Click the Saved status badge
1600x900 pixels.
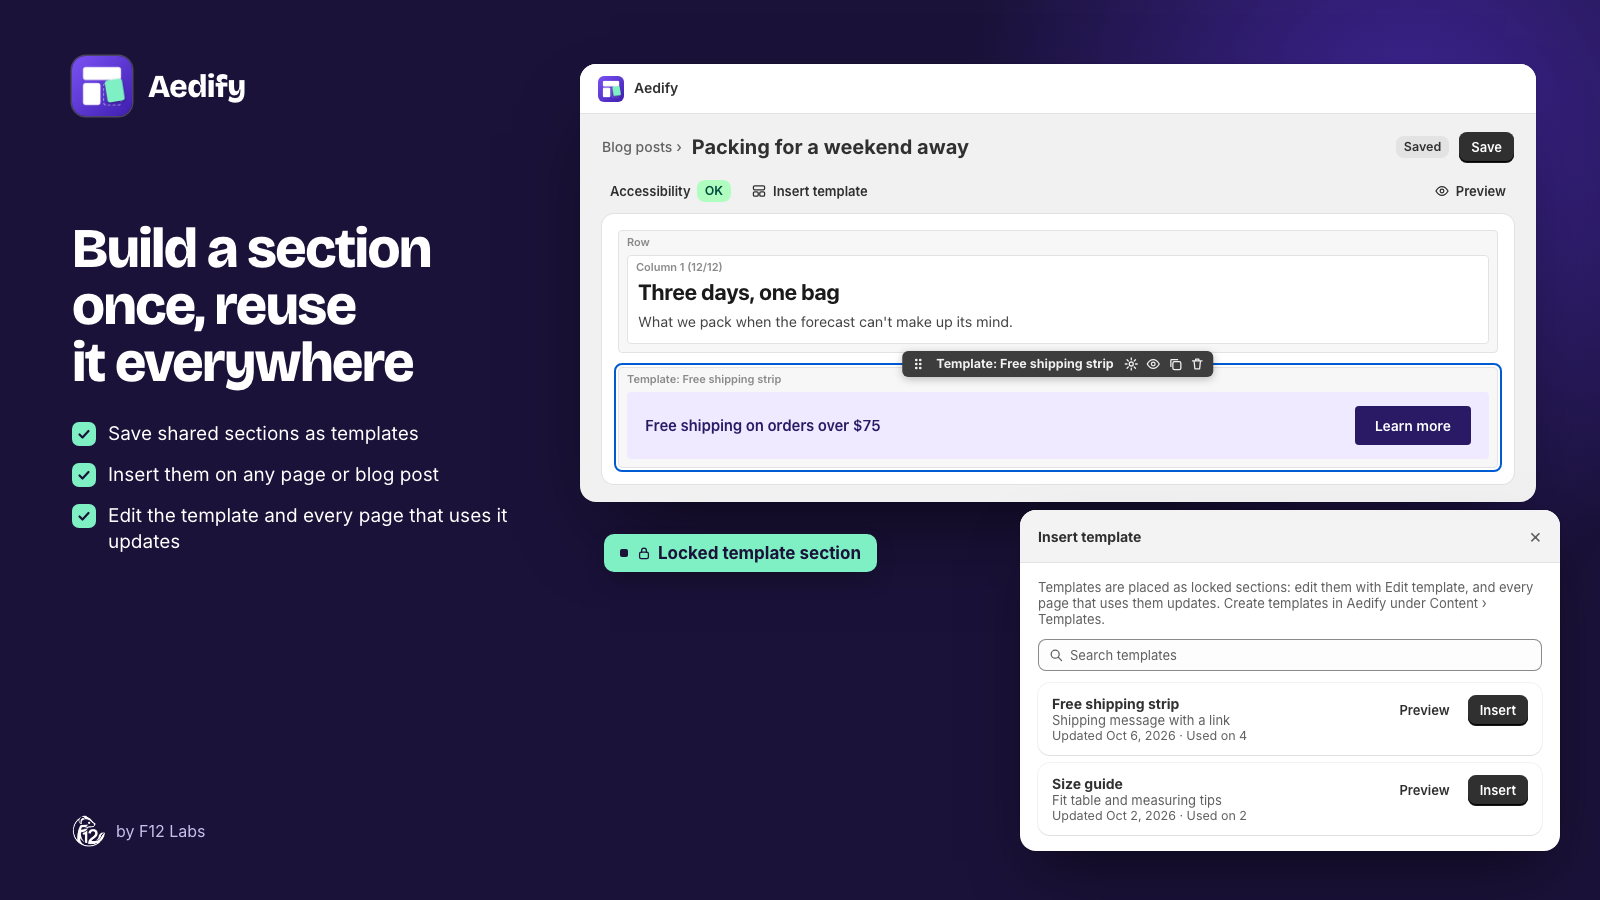point(1422,147)
